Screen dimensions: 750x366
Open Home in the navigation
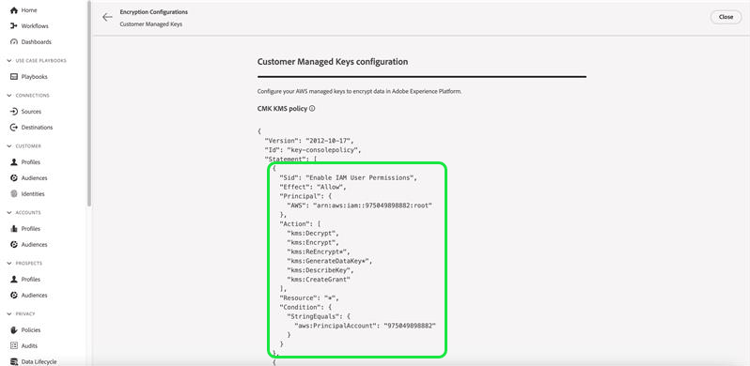[x=29, y=10]
